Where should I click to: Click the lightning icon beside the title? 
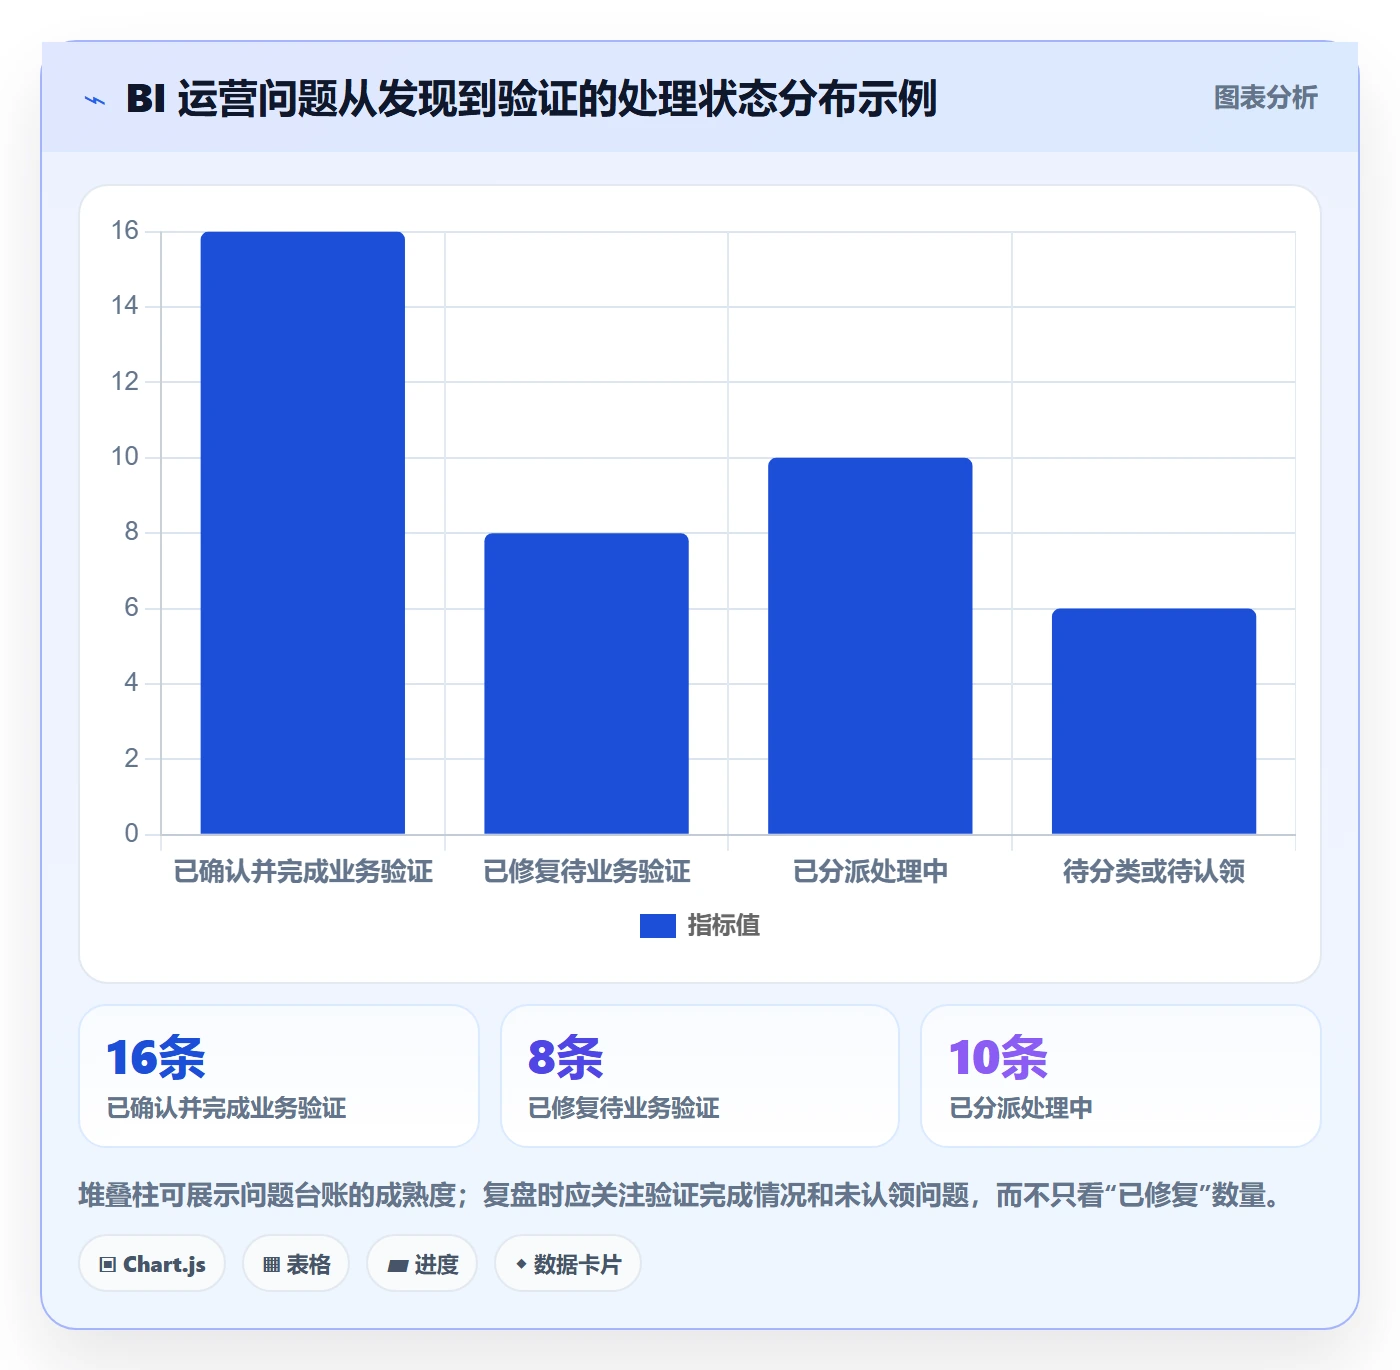[x=95, y=100]
